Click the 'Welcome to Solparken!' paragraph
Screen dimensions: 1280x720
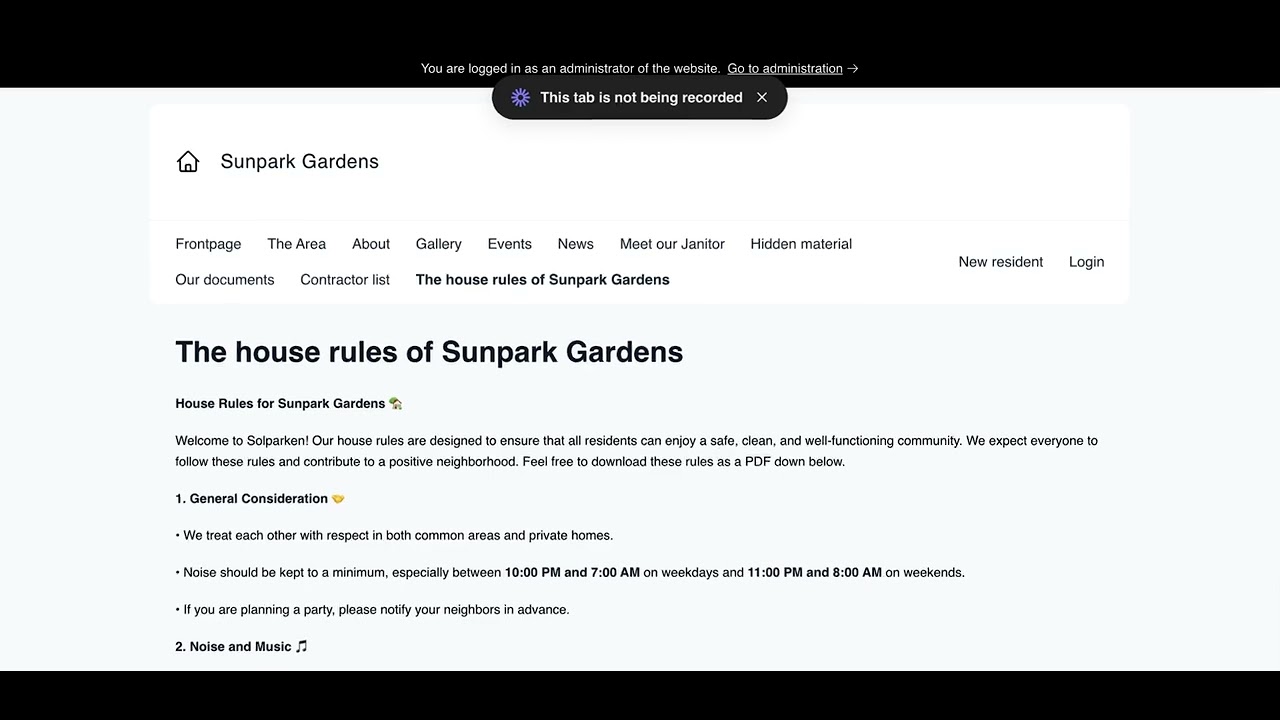[x=636, y=451]
